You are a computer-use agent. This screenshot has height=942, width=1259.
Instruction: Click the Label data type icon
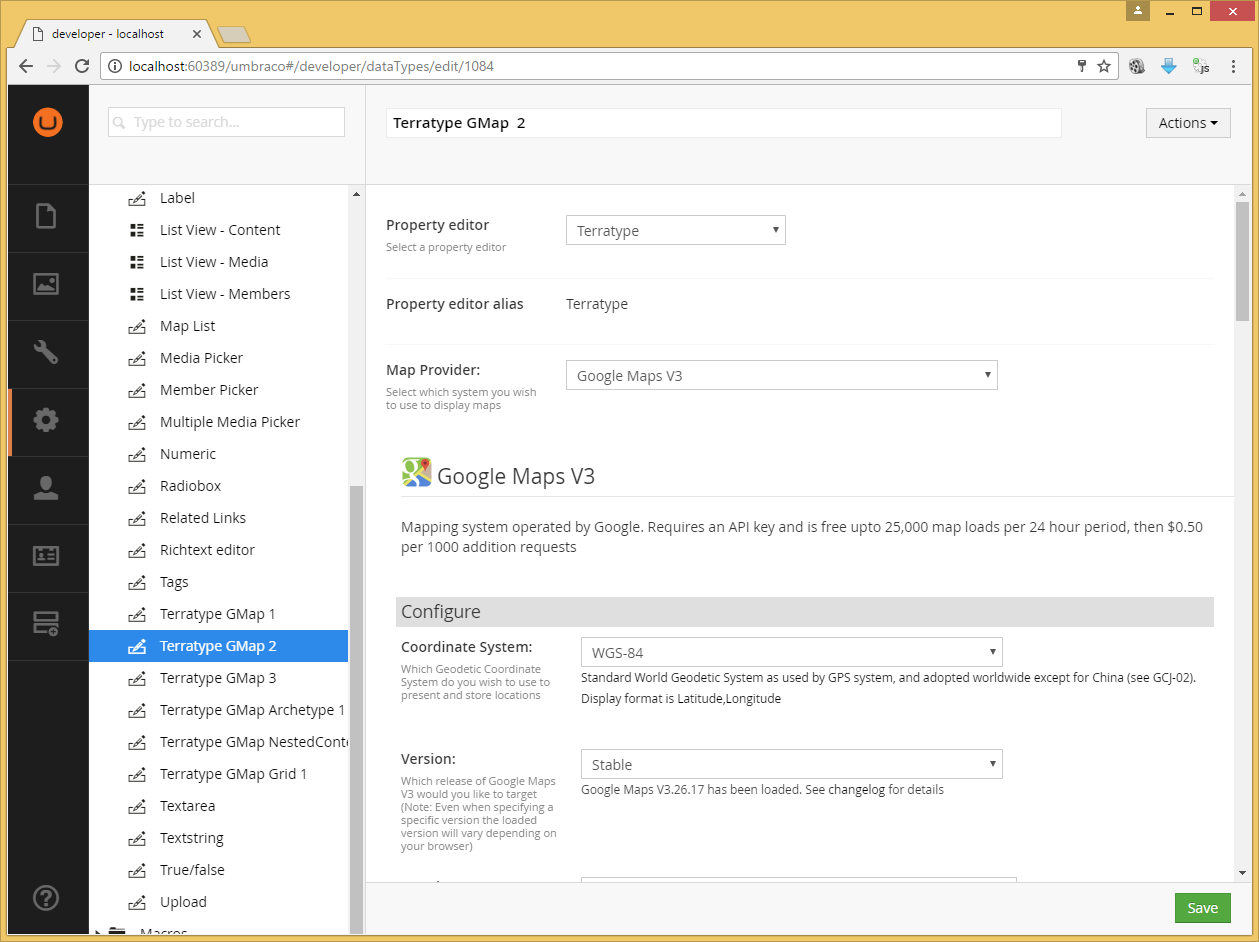pos(137,198)
